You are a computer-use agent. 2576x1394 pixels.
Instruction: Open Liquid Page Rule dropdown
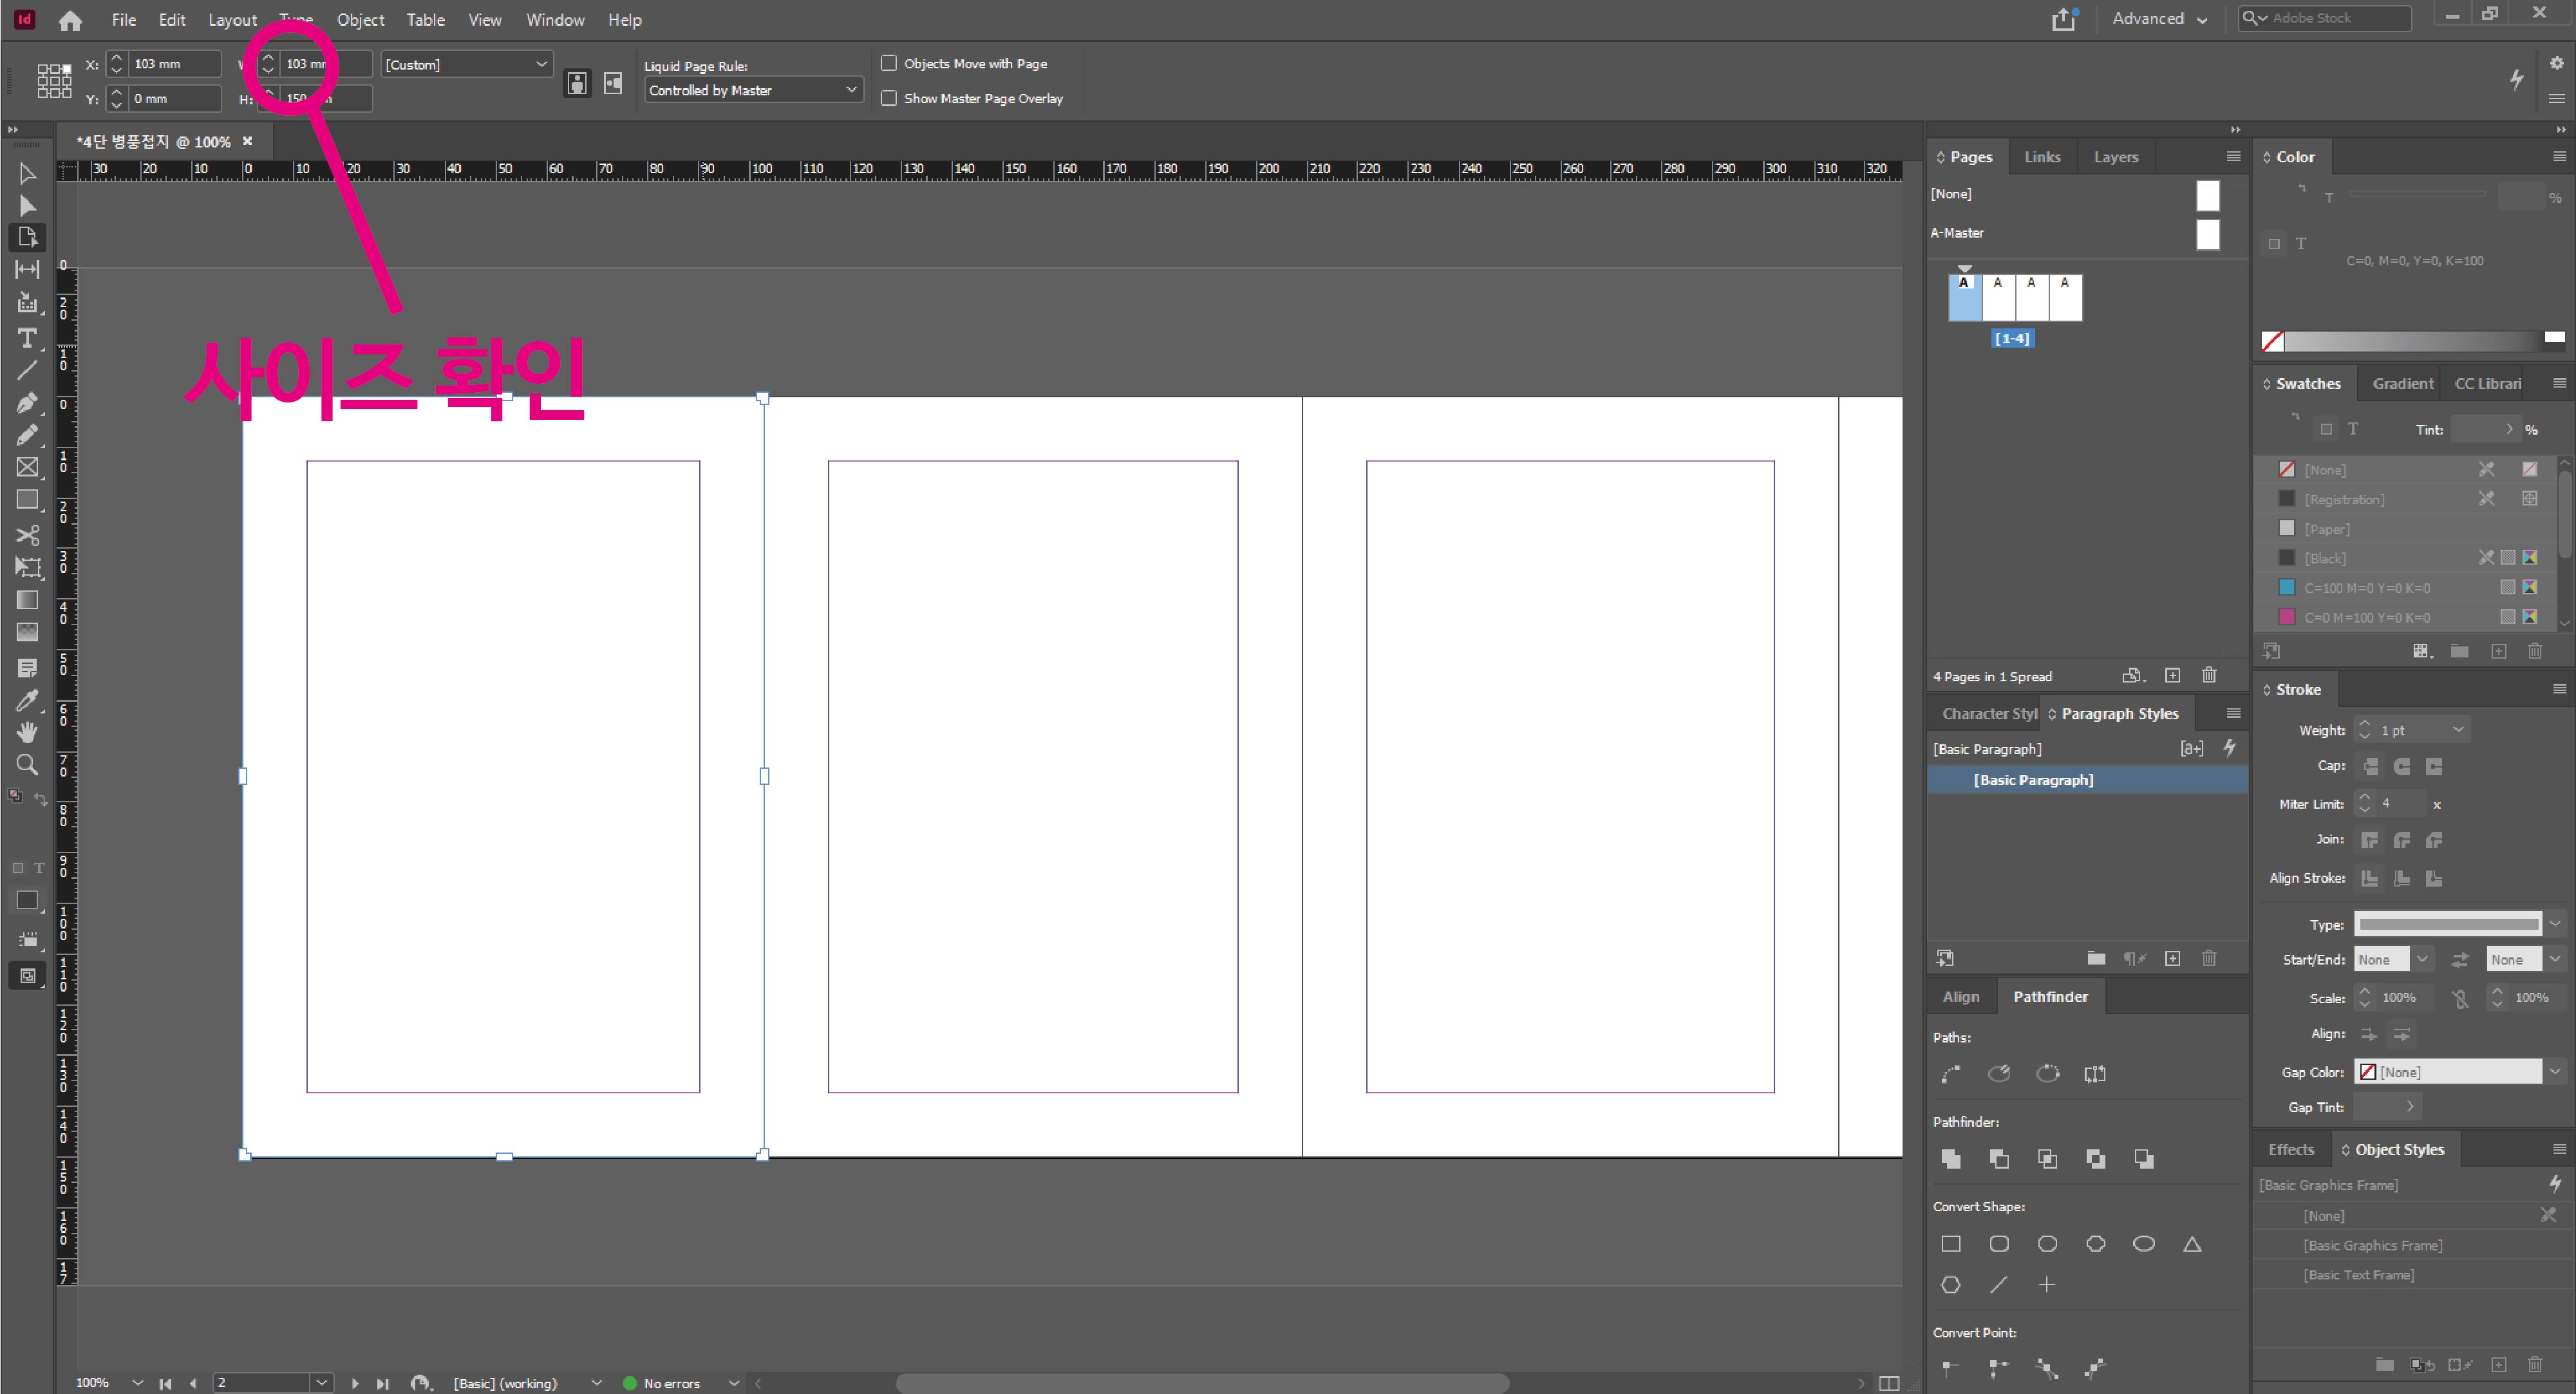point(753,90)
